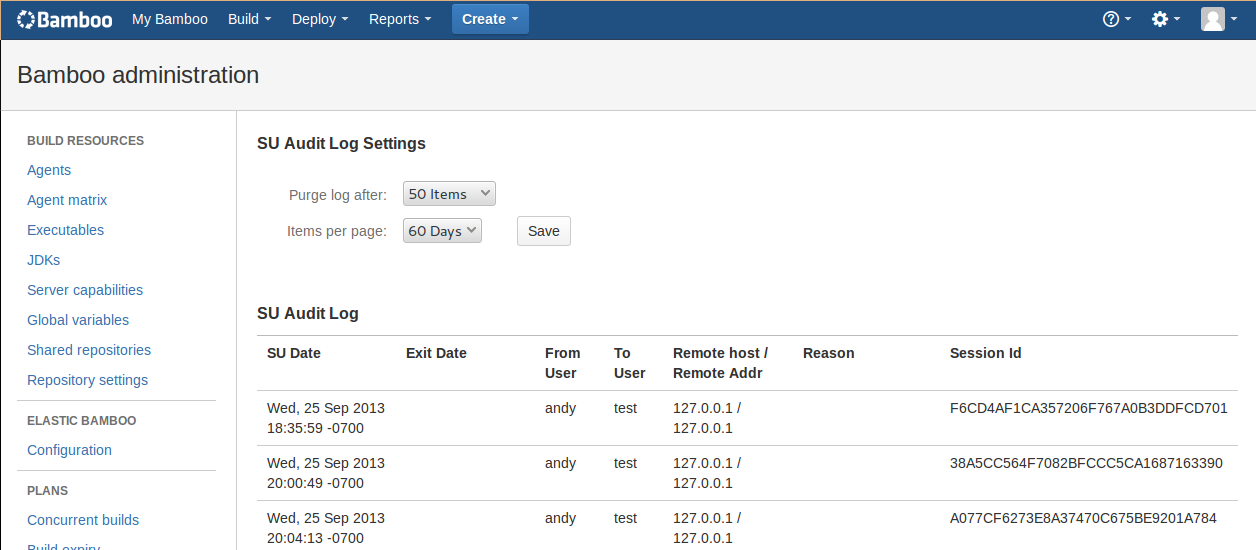Click the Create button dropdown
Screen dimensions: 1256x550
click(x=490, y=19)
